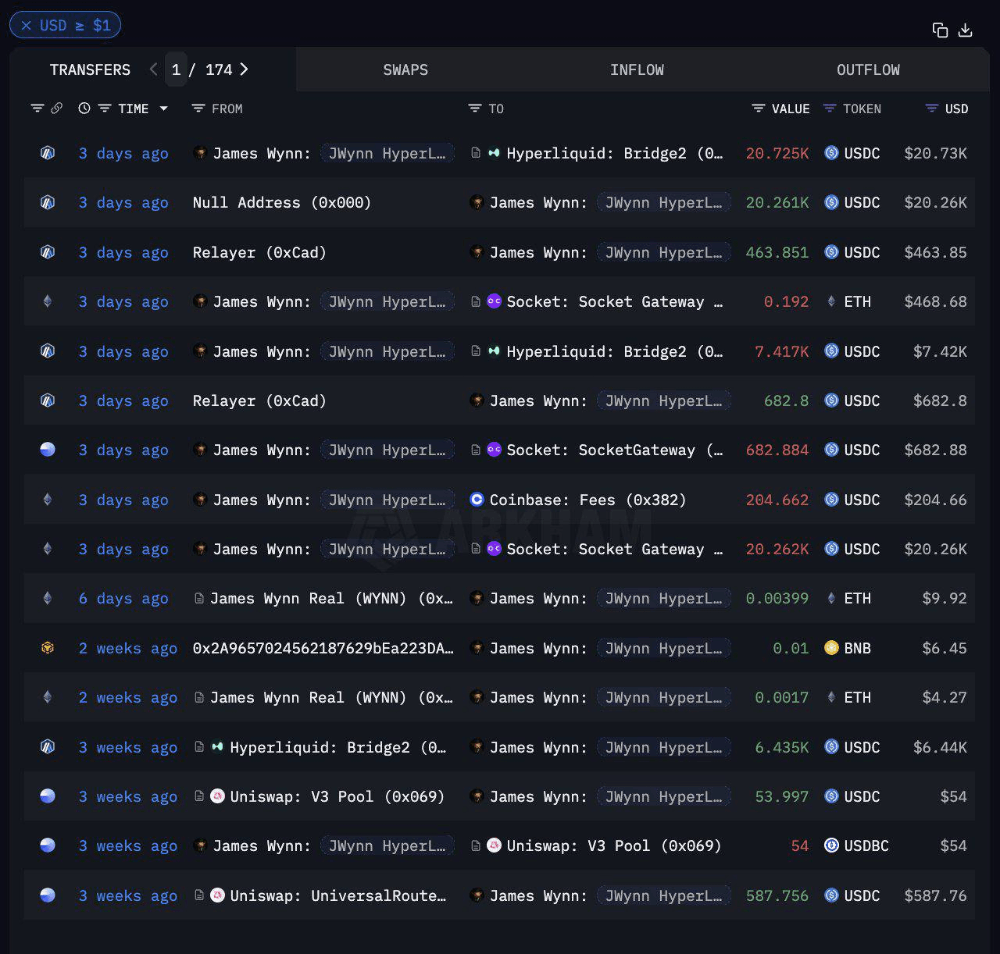Toggle the clock time format icon
This screenshot has width=1000, height=954.
(x=84, y=108)
